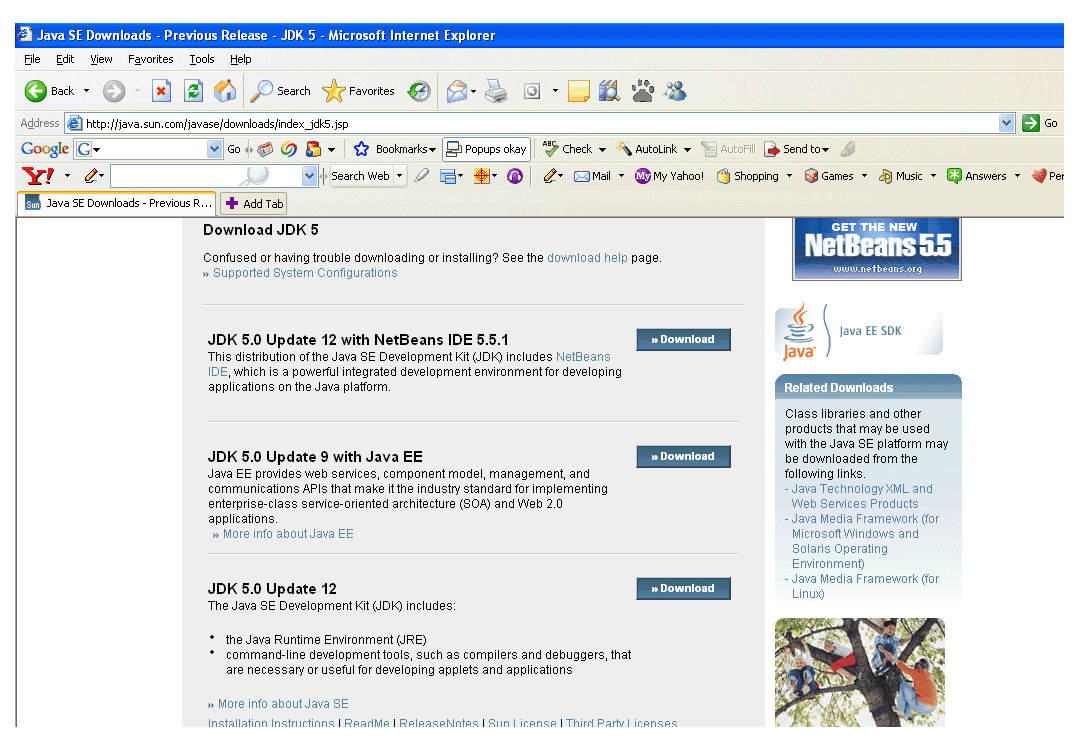Click the Stop loading red X icon
Image resolution: width=1080 pixels, height=750 pixels.
[x=161, y=91]
